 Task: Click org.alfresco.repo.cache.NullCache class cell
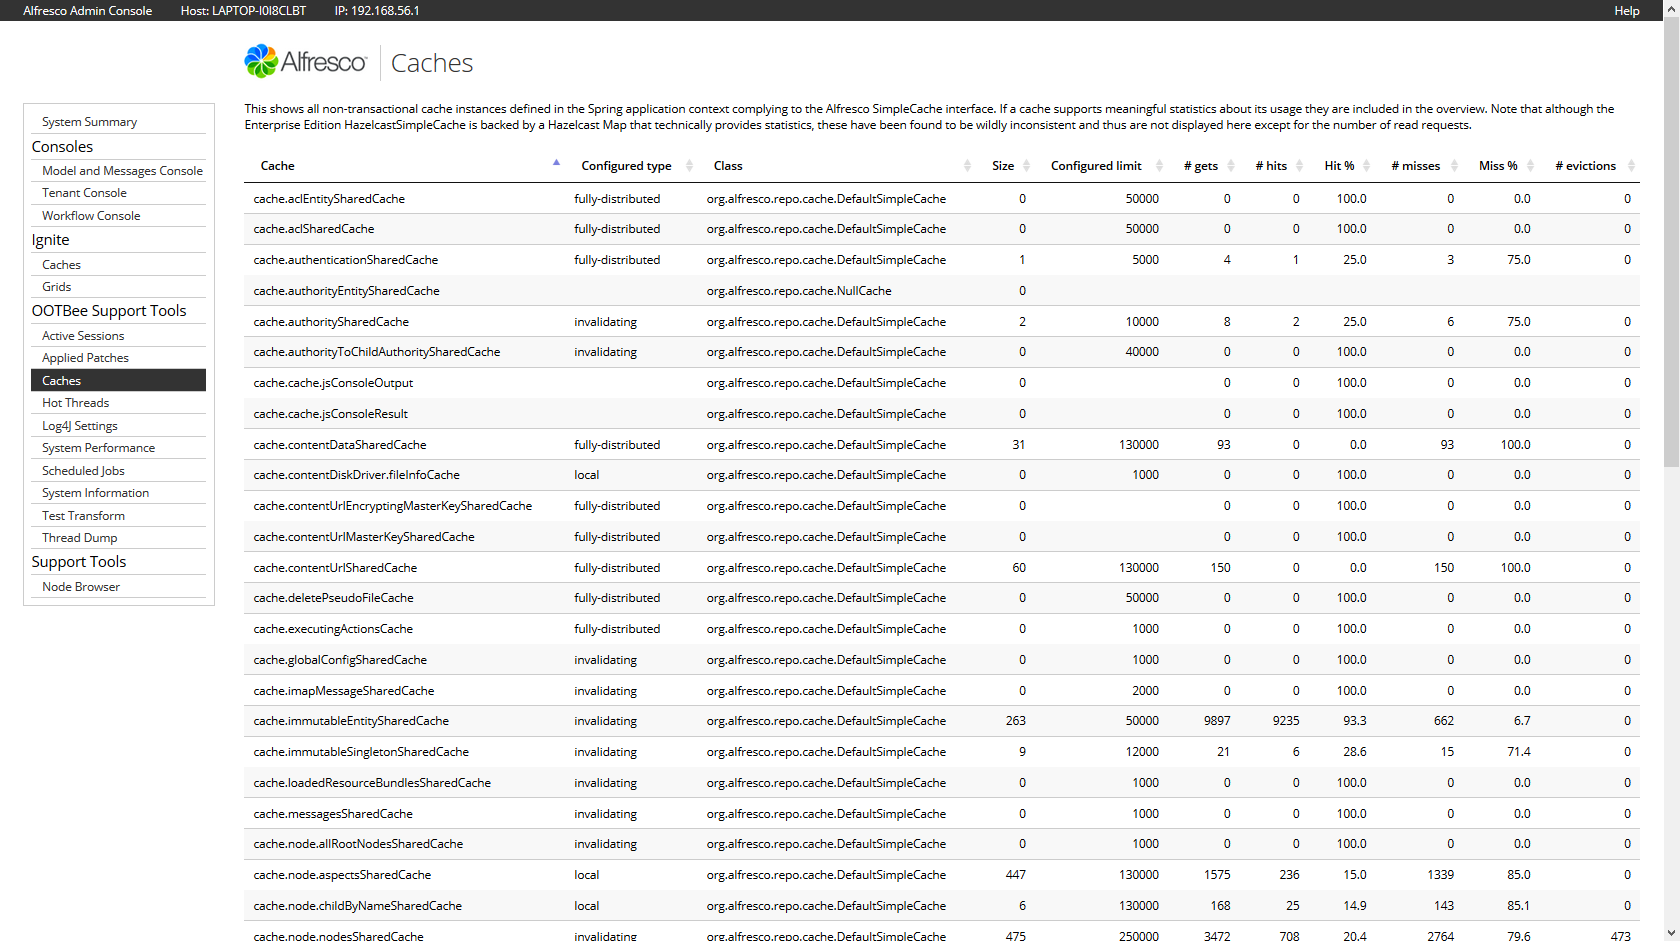[x=799, y=291]
